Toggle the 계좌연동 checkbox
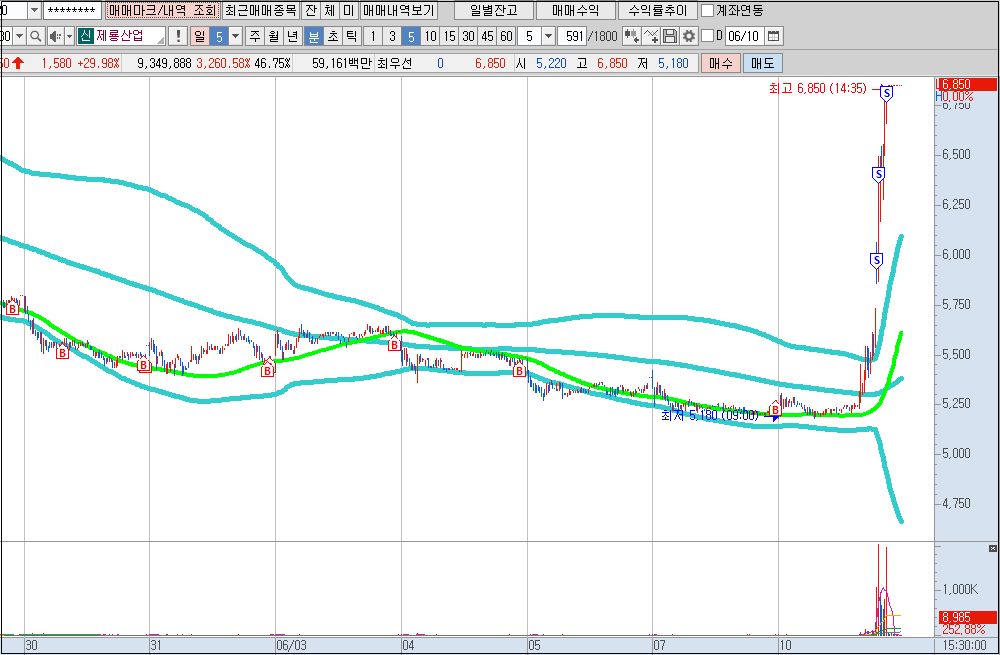This screenshot has height=655, width=1000. tap(707, 11)
